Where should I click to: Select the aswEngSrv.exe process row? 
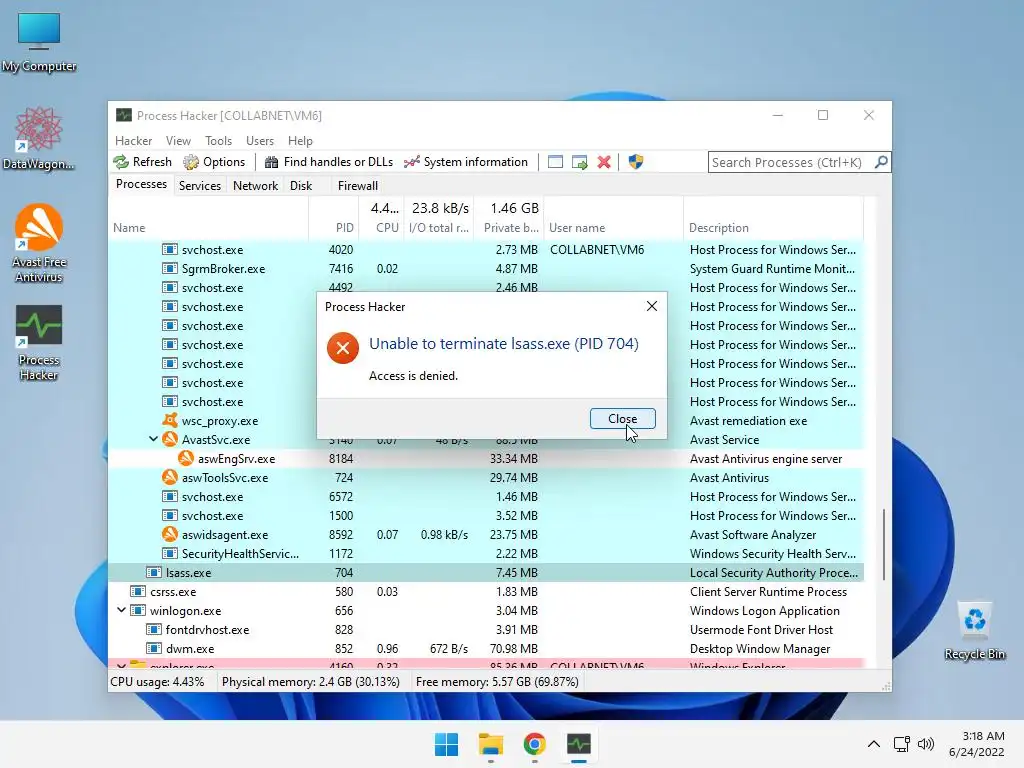[x=486, y=458]
